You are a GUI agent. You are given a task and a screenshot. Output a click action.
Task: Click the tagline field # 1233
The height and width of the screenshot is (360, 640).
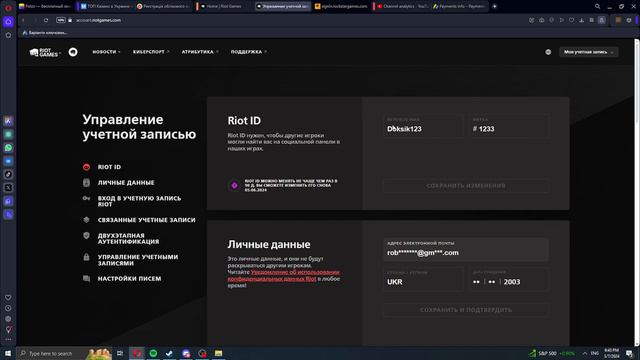[509, 126]
